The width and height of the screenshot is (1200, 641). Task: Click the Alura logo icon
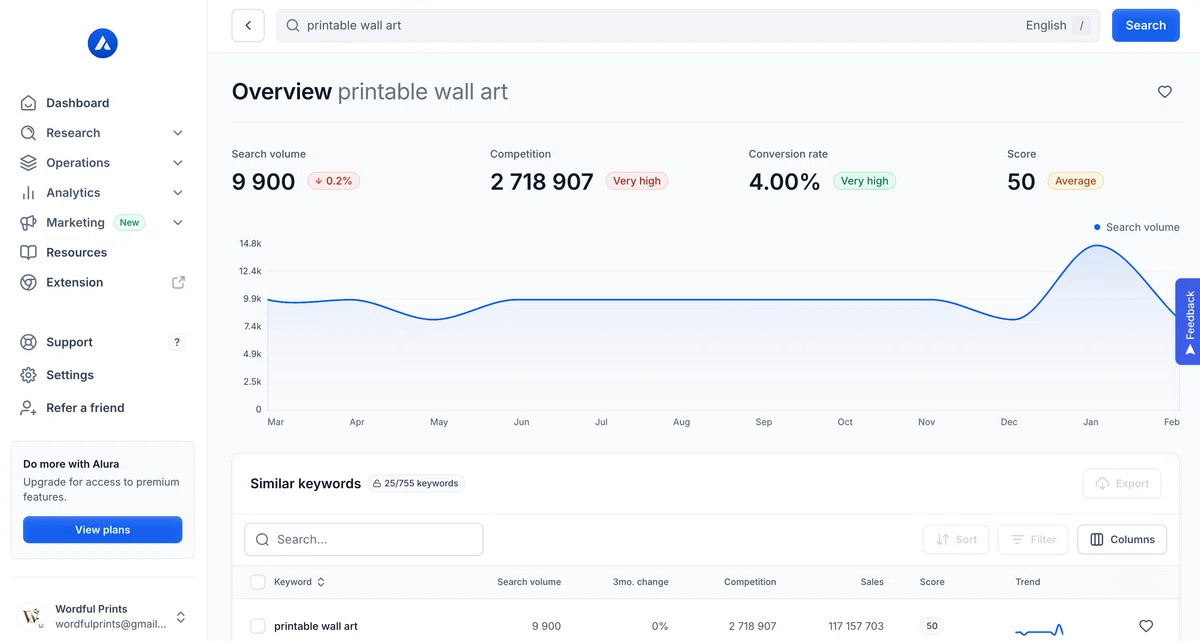[103, 43]
